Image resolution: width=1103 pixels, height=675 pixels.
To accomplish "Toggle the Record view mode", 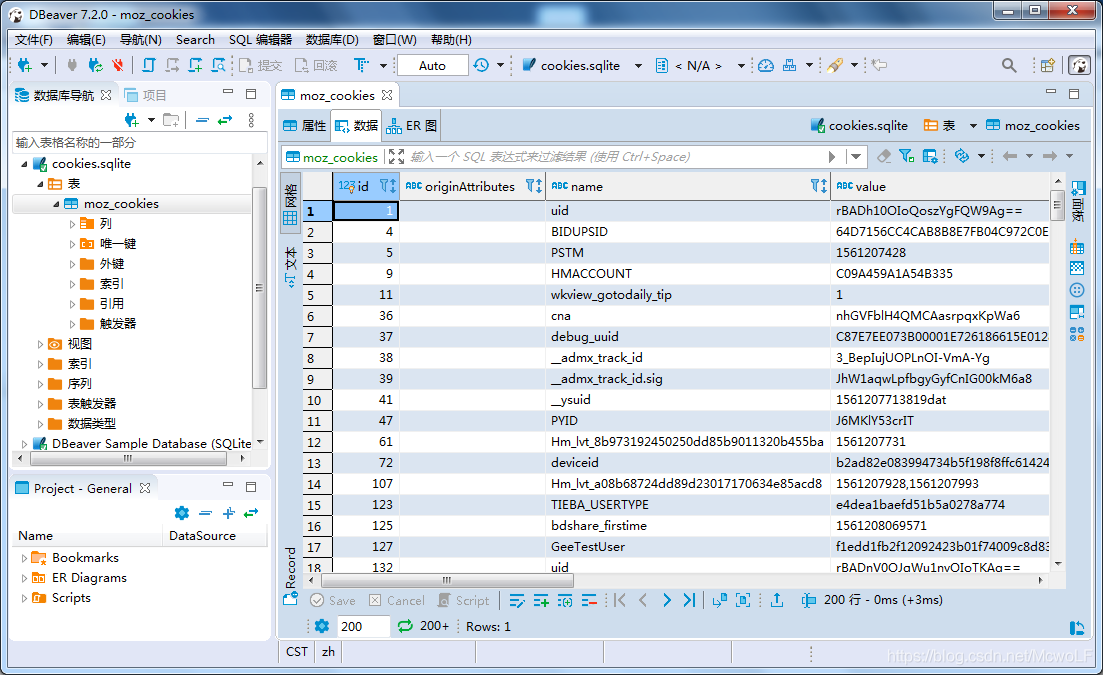I will 291,576.
